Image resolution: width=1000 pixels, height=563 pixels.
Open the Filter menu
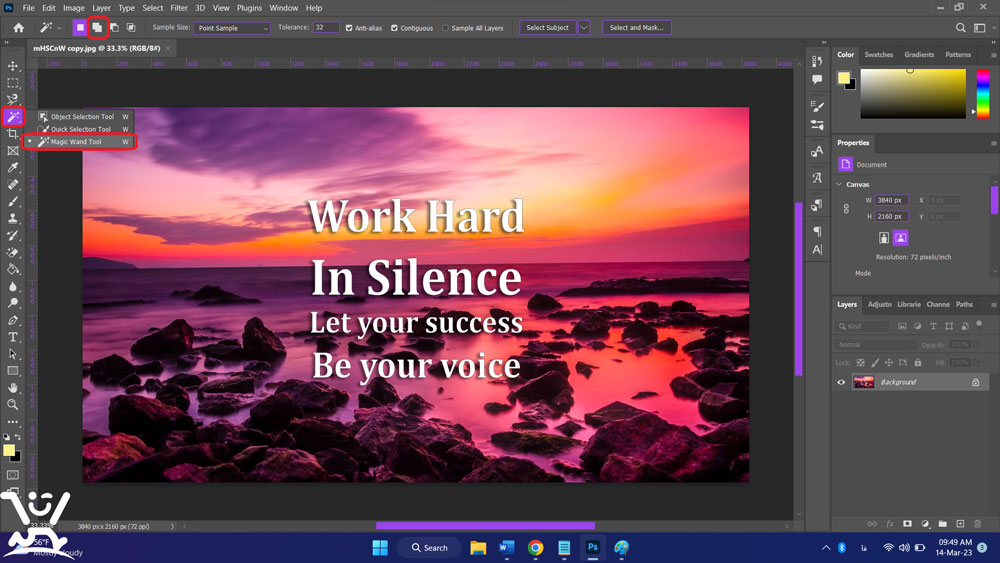(x=179, y=8)
